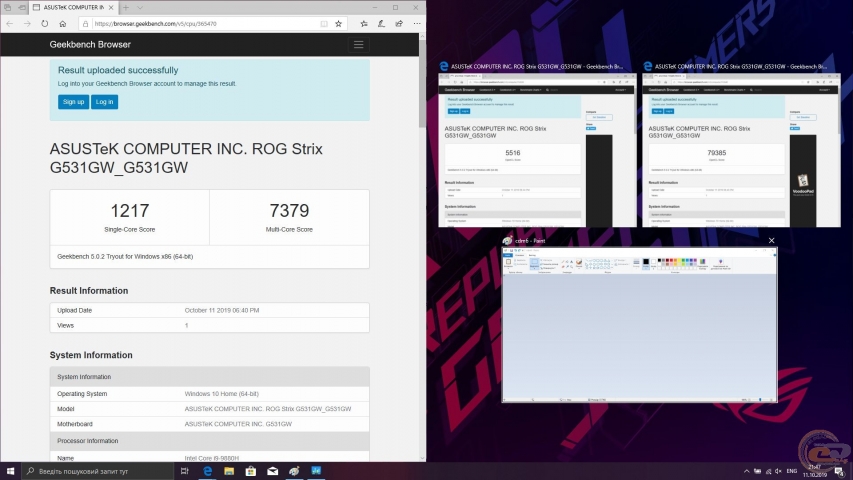Set these tabs aside

click(x=22, y=8)
